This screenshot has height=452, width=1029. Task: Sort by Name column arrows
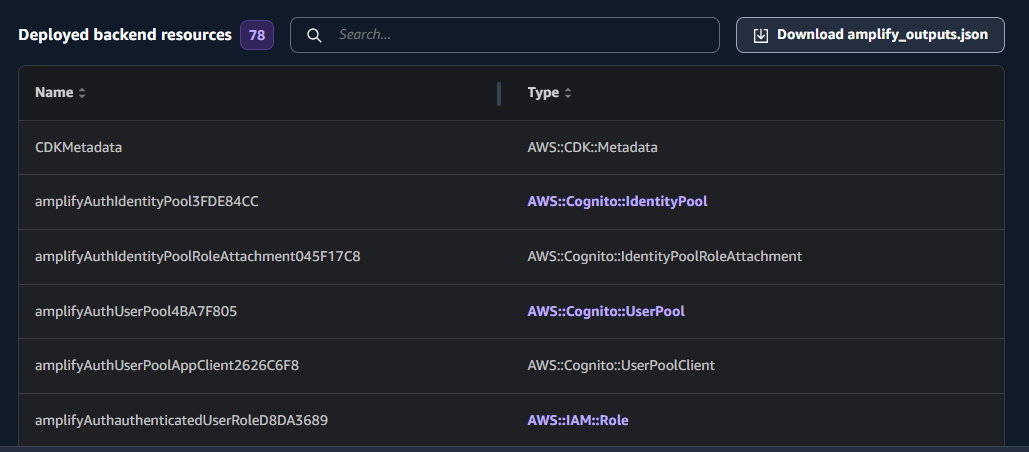(82, 93)
